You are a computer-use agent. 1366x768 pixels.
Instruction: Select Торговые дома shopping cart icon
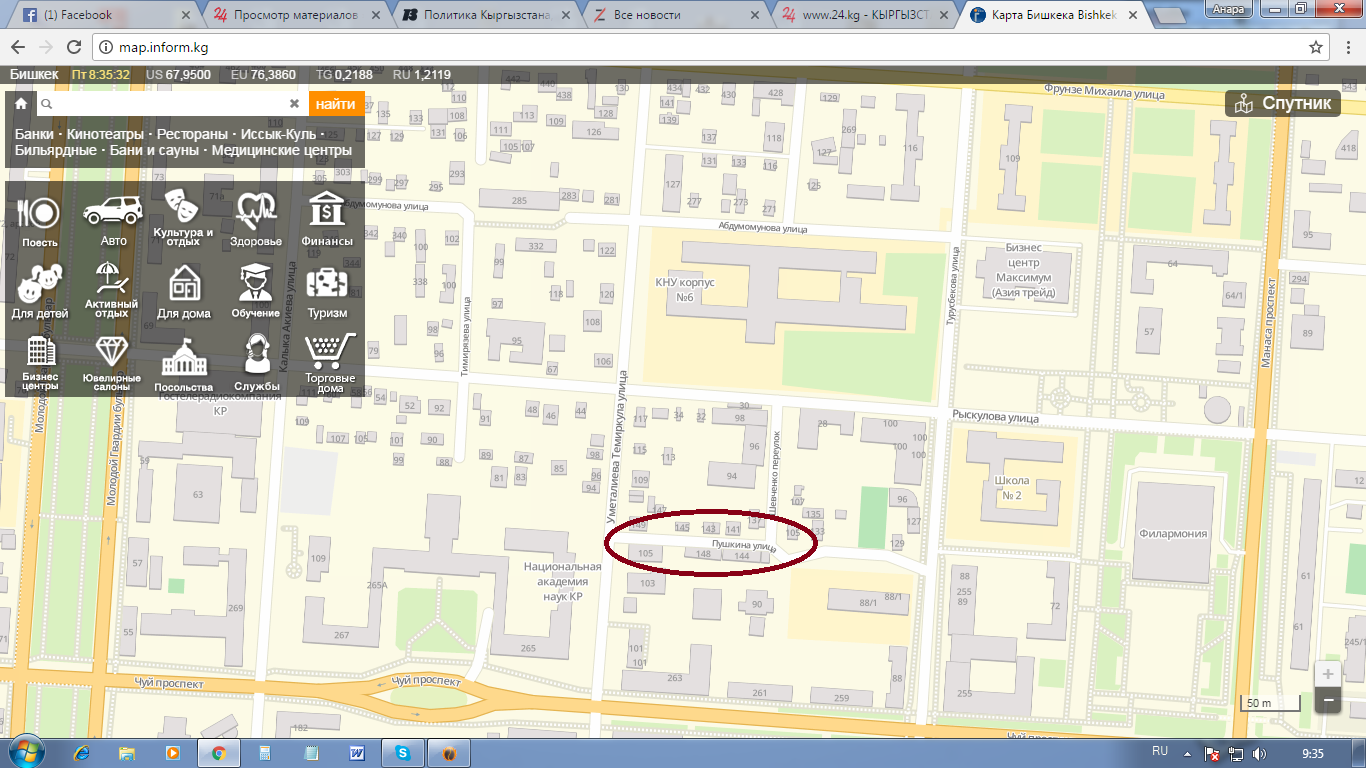[330, 352]
